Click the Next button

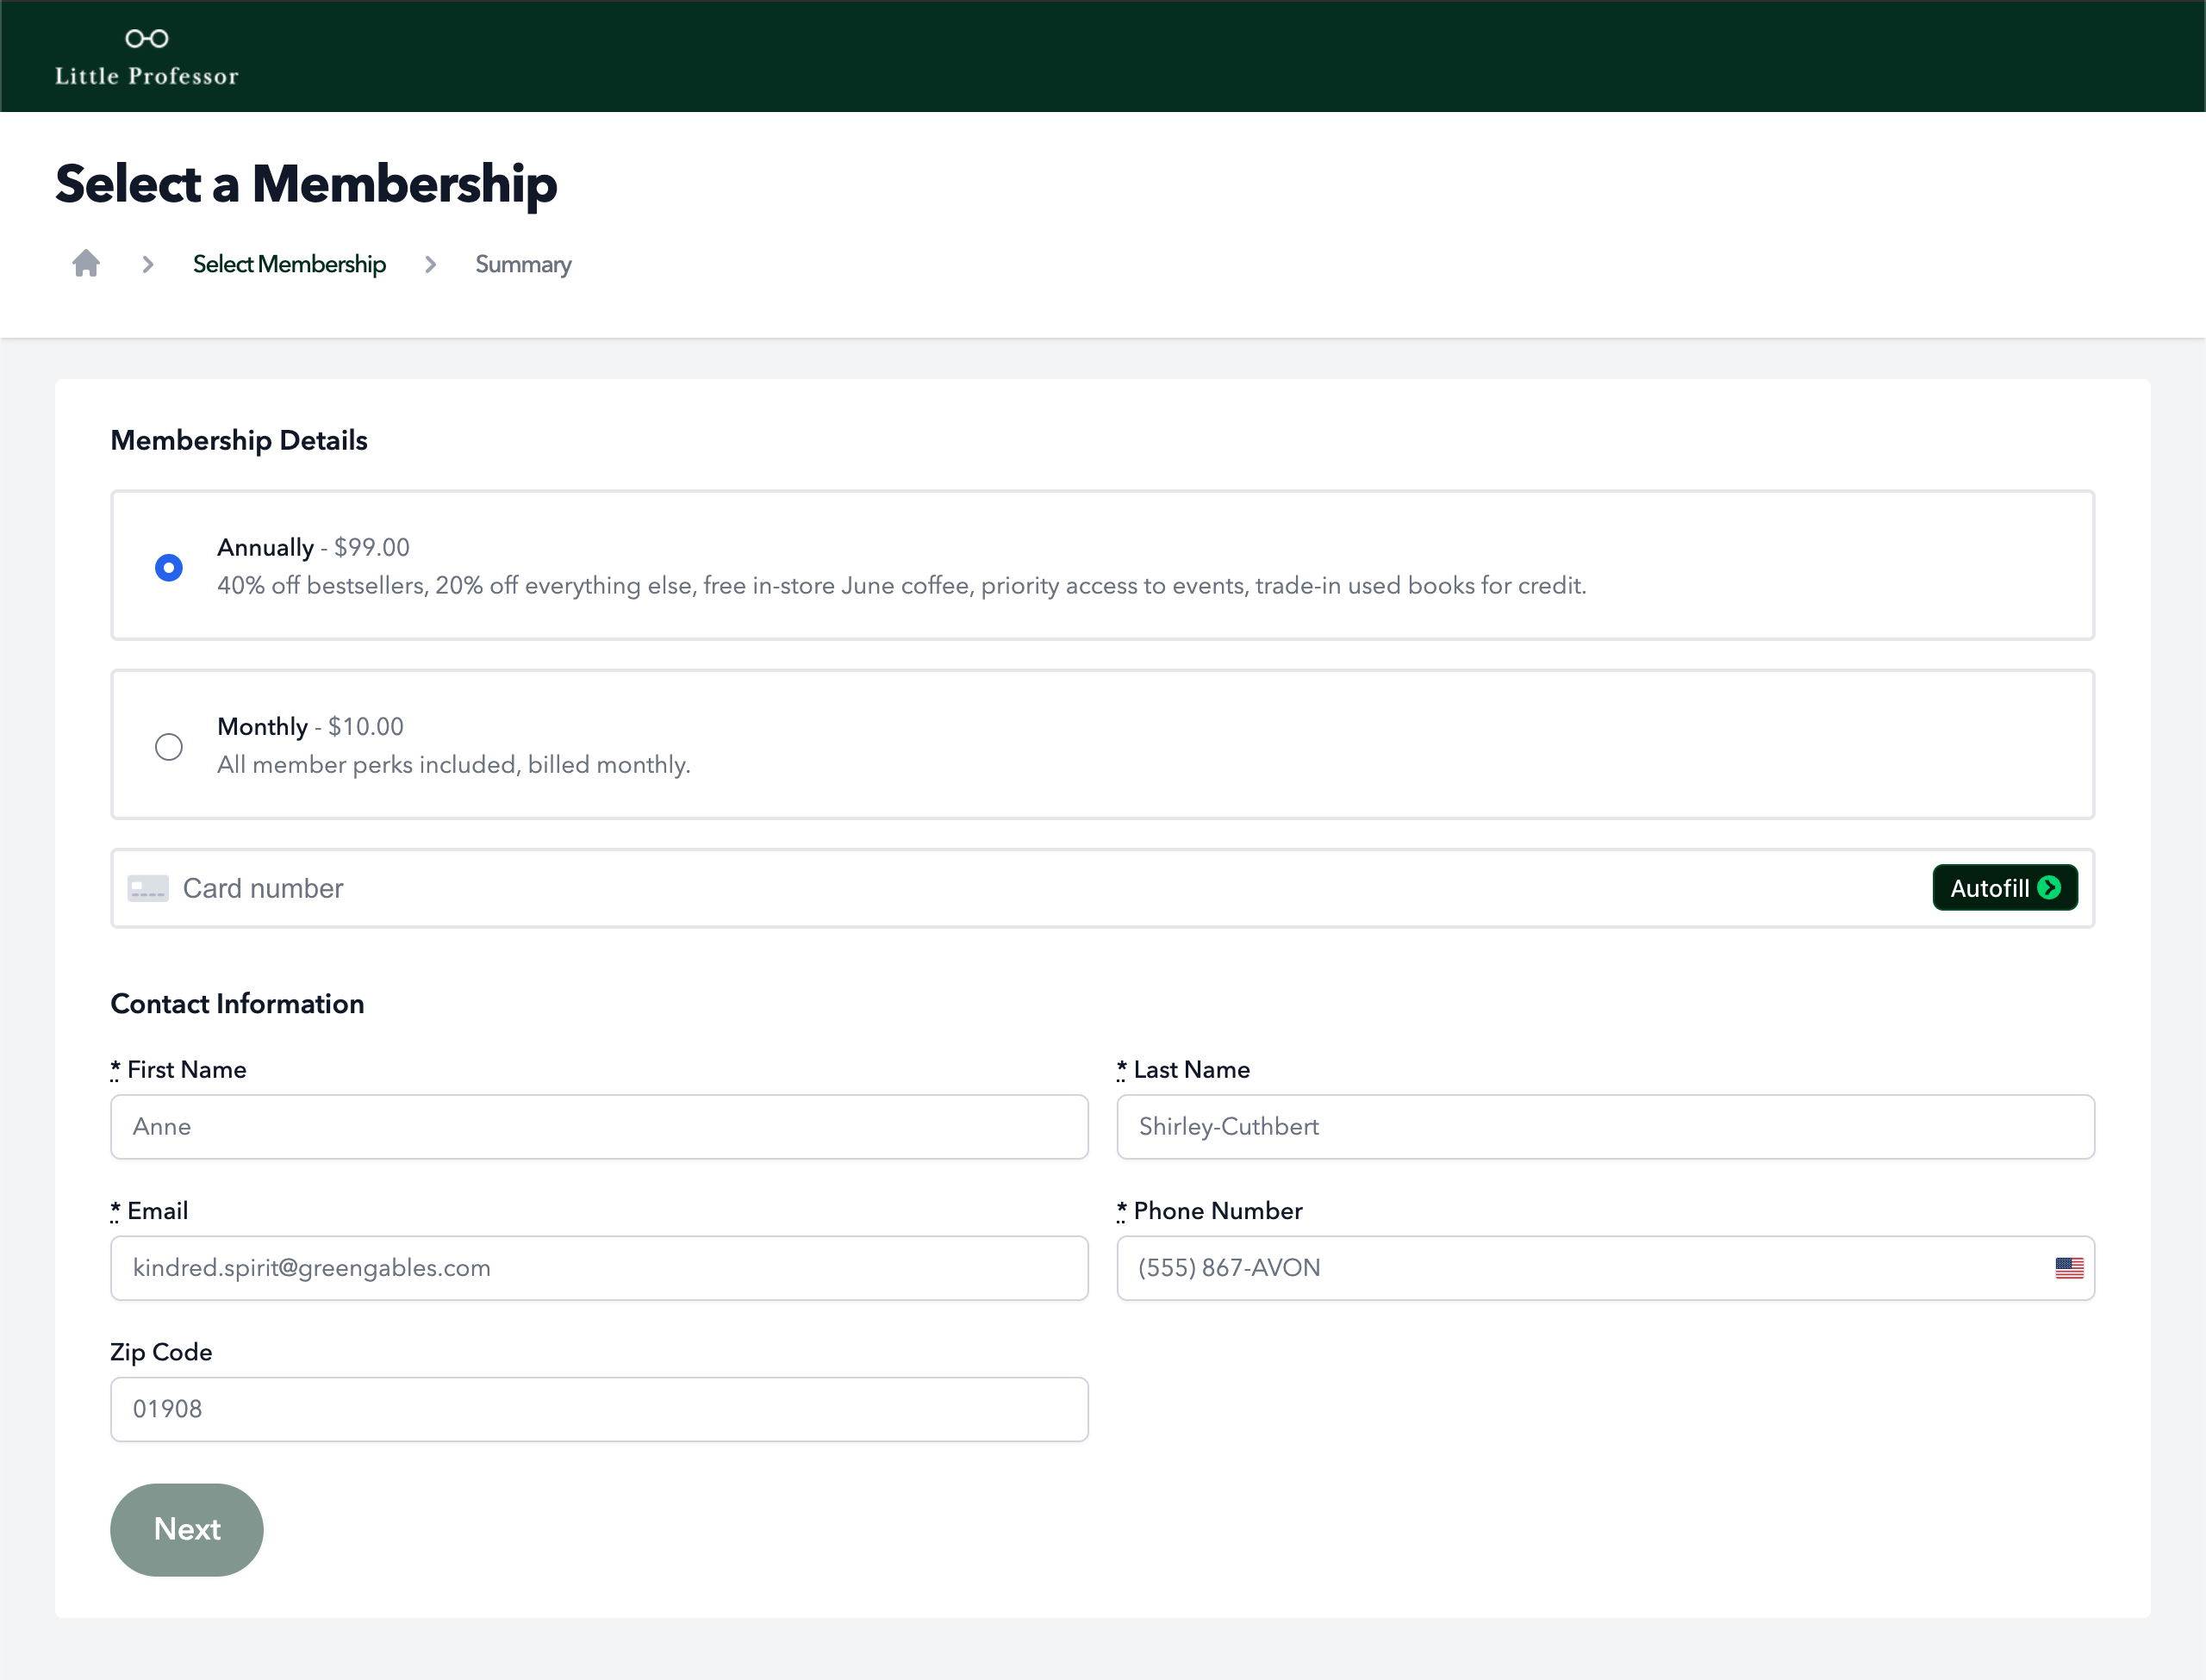[x=187, y=1530]
